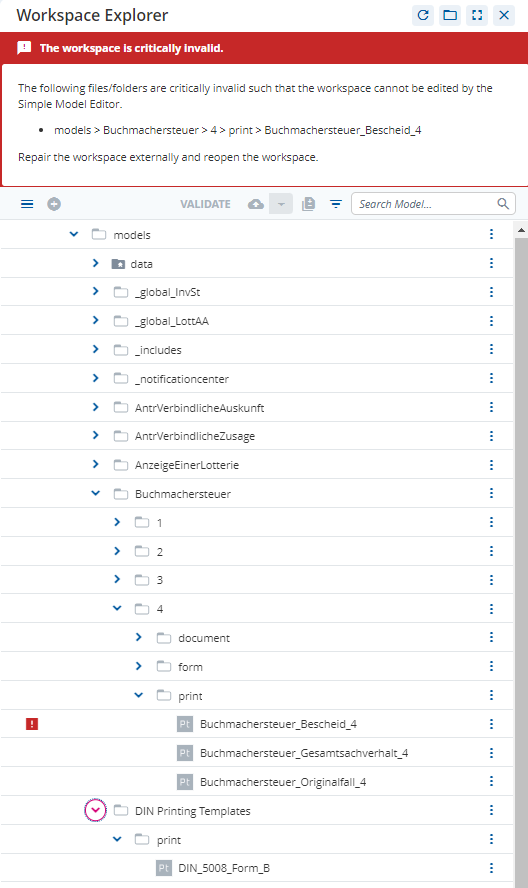Click the VALIDATE button

[x=205, y=204]
